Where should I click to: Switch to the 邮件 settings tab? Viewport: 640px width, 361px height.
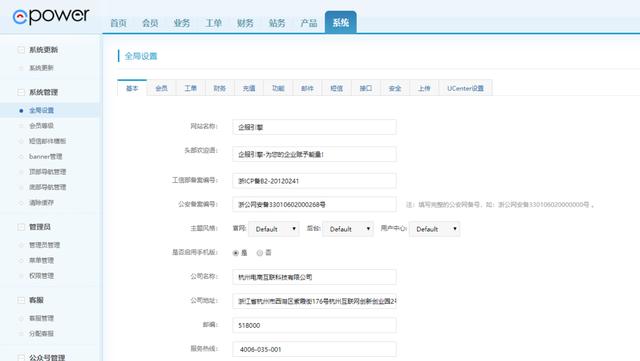point(307,88)
